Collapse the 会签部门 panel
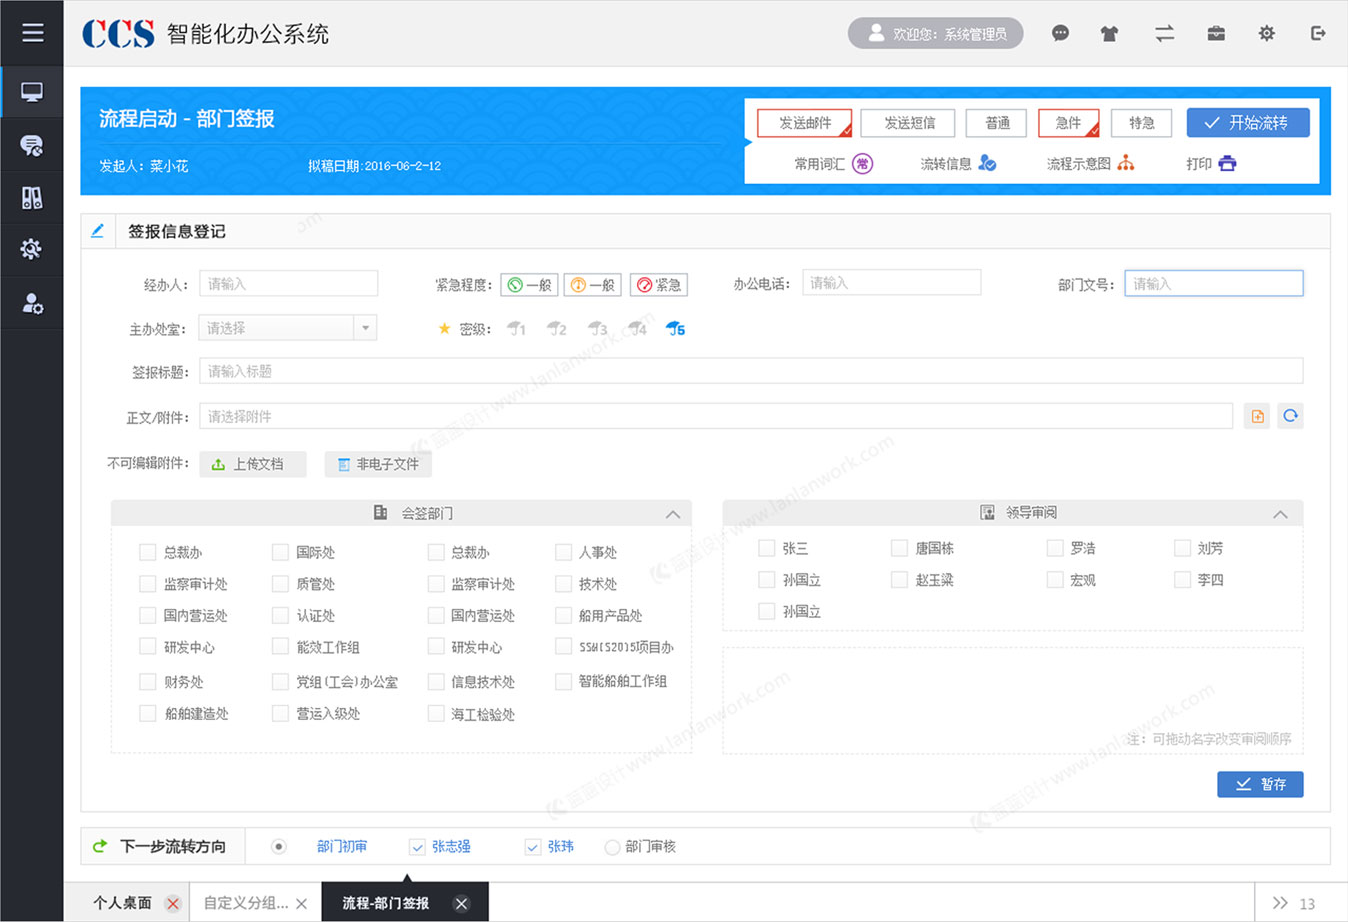The height and width of the screenshot is (922, 1348). click(674, 512)
